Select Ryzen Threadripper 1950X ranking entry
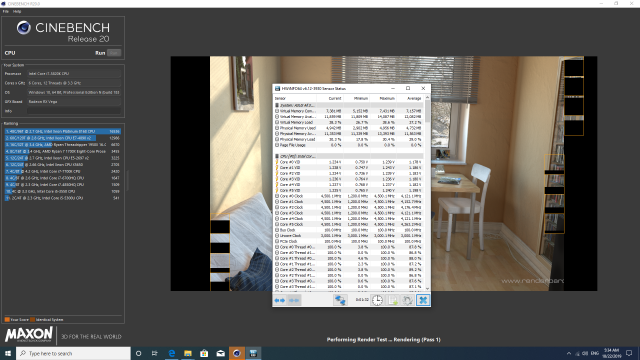 point(62,144)
